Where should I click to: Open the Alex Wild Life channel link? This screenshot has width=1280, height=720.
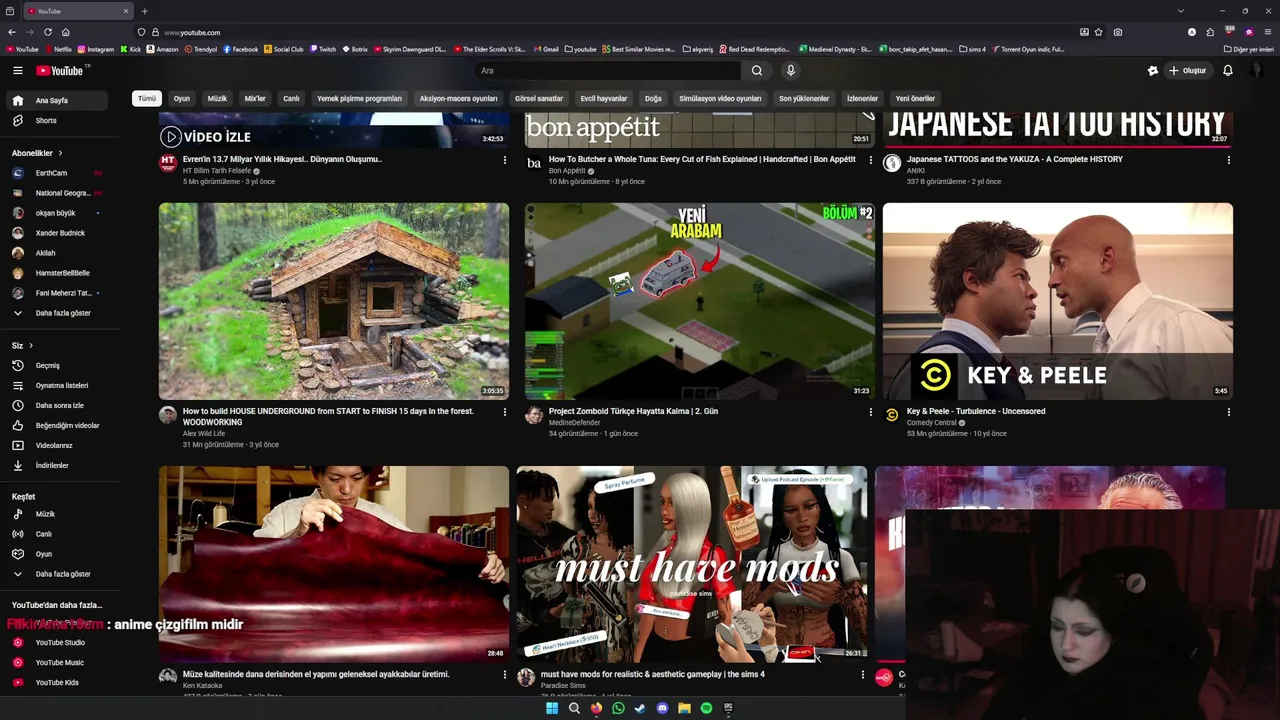tap(204, 434)
